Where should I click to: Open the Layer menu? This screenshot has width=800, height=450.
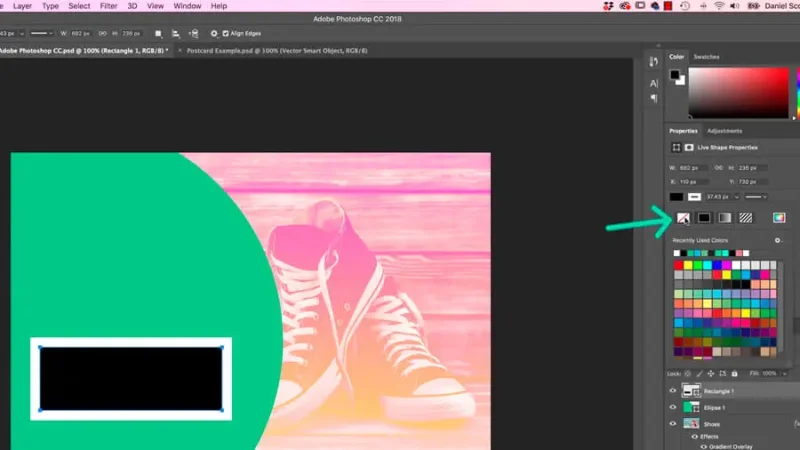pos(22,6)
